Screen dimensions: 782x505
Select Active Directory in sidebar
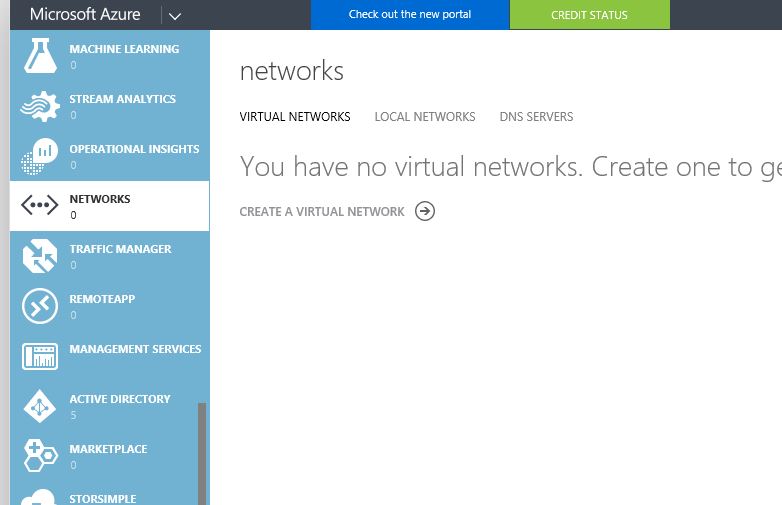coord(120,399)
